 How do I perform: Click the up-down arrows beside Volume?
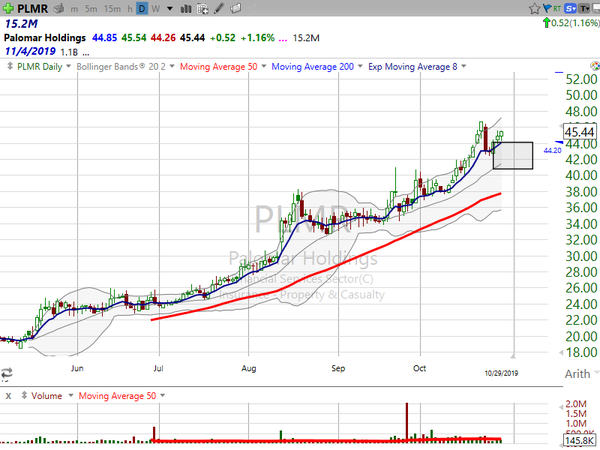pos(24,395)
